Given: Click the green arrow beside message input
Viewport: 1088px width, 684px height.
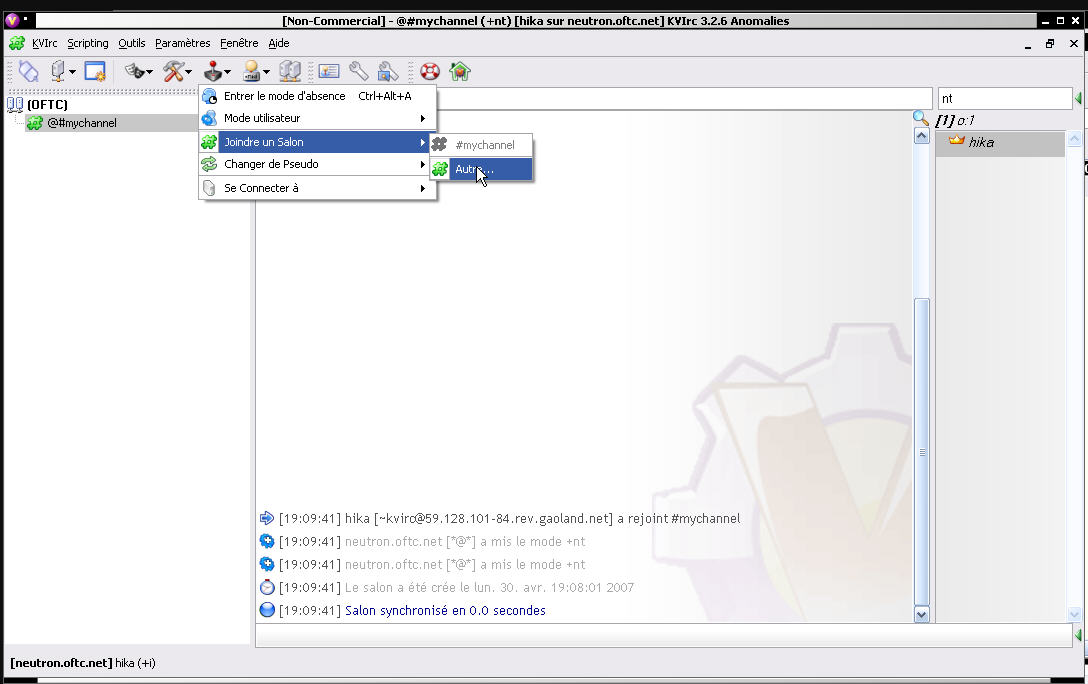Looking at the screenshot, I should 1078,635.
